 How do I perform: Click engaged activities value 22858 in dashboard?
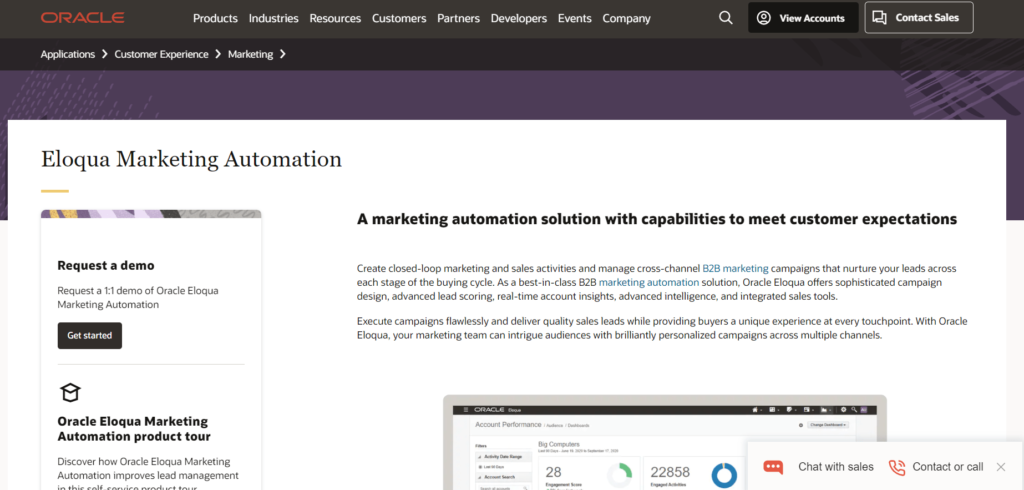click(670, 472)
